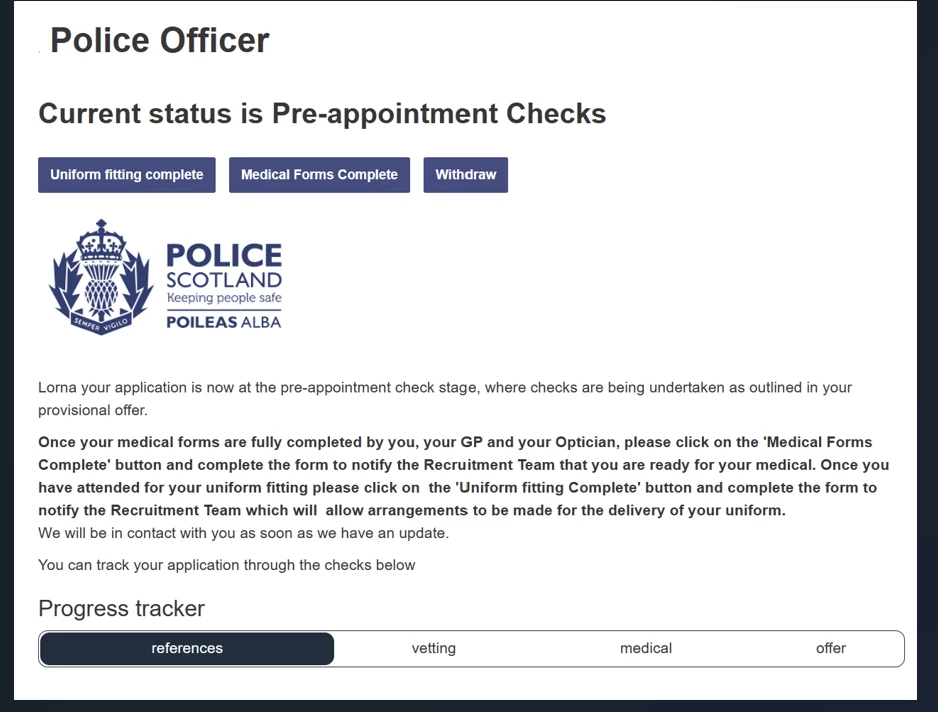Click the crown atop the police crest

(100, 238)
